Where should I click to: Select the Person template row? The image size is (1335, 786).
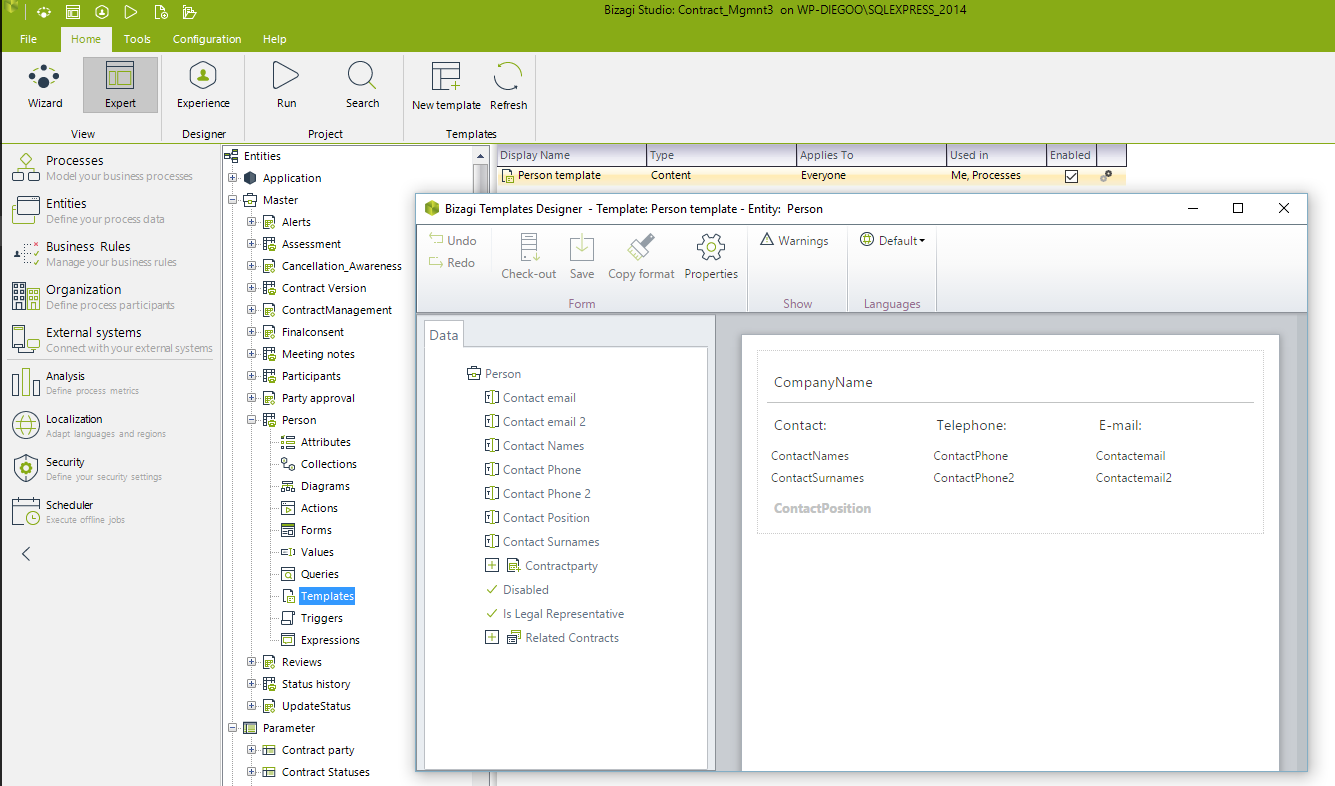[811, 175]
